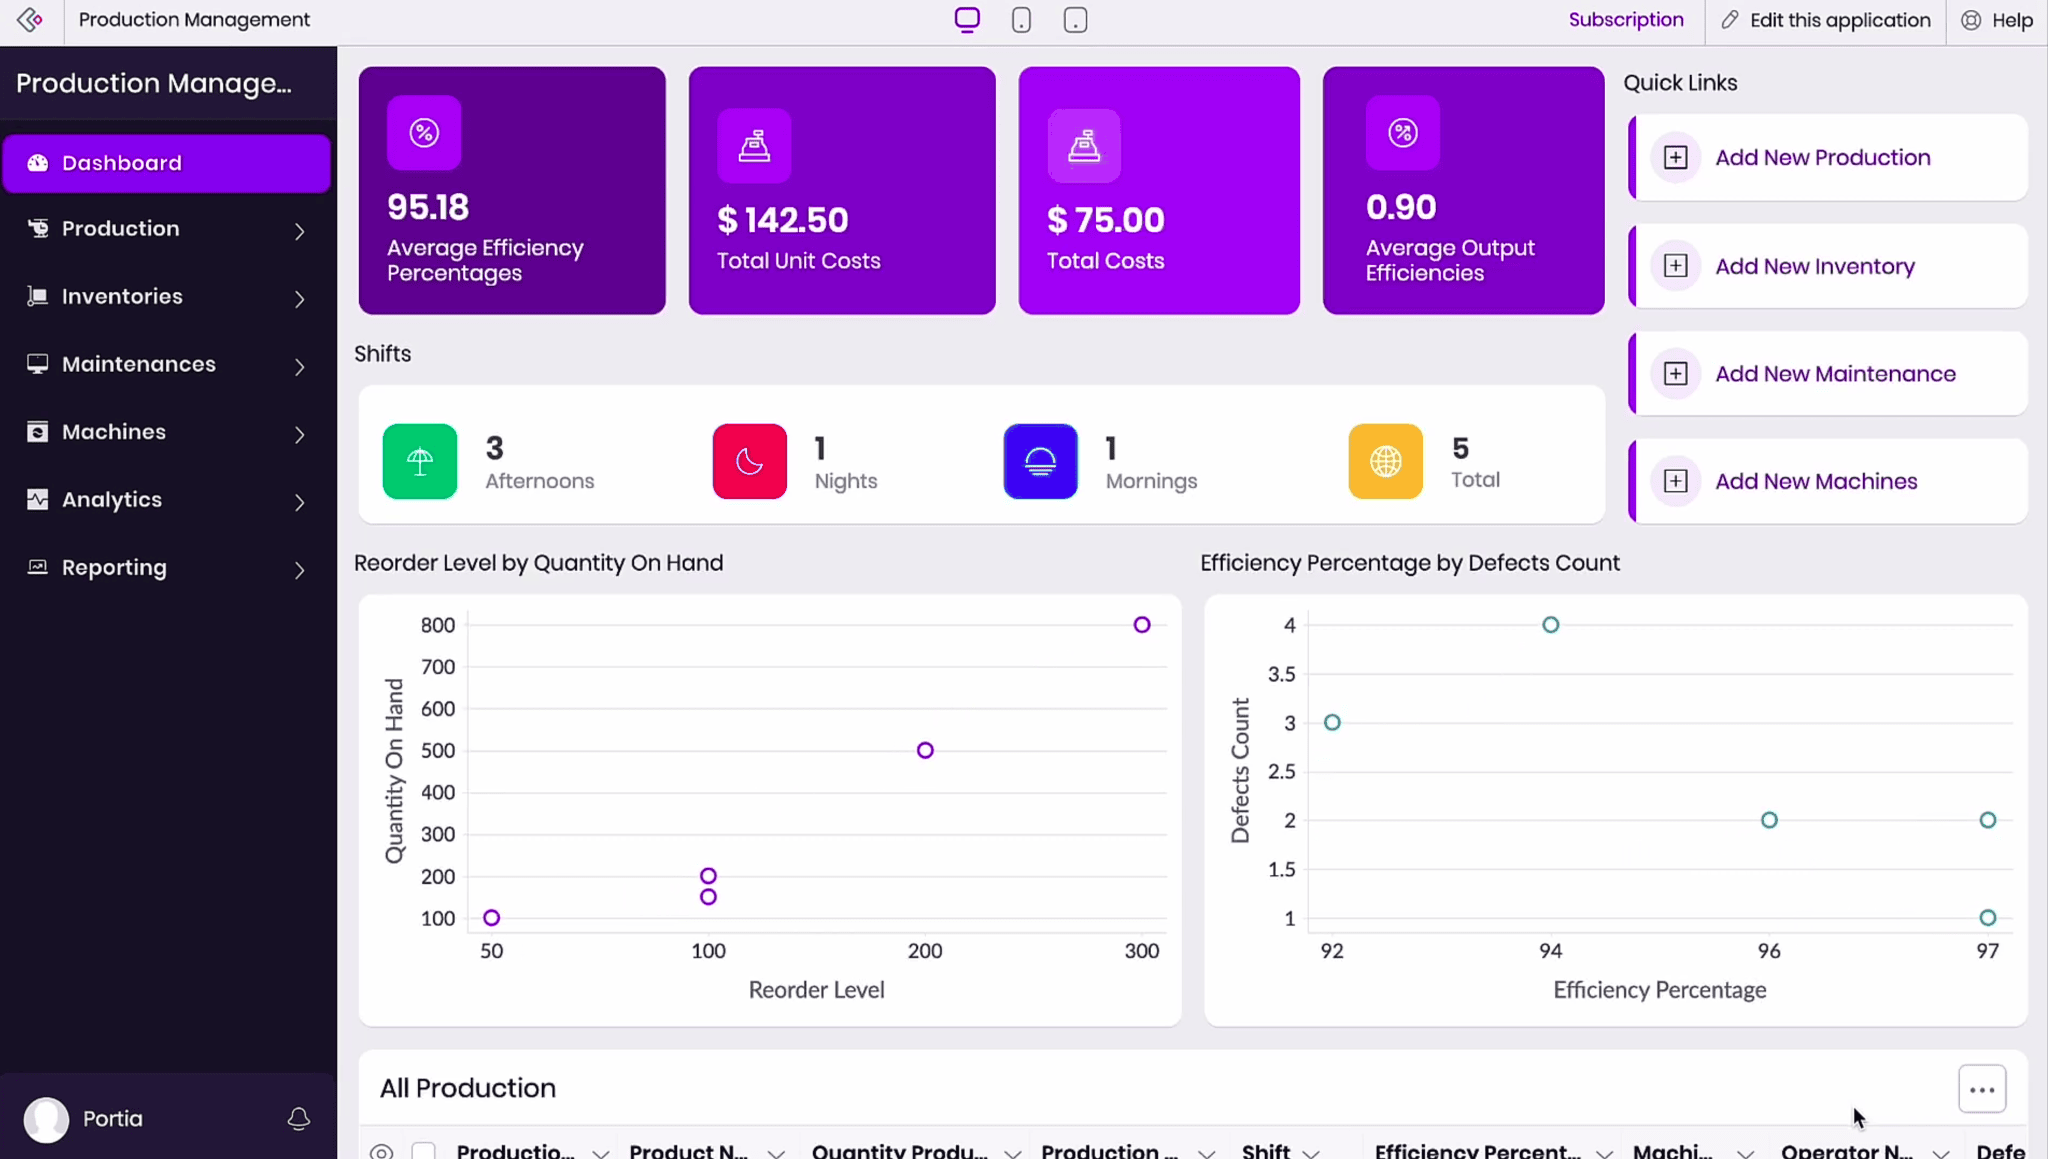
Task: Click the 800 data point on Reorder chart
Action: pos(1142,625)
